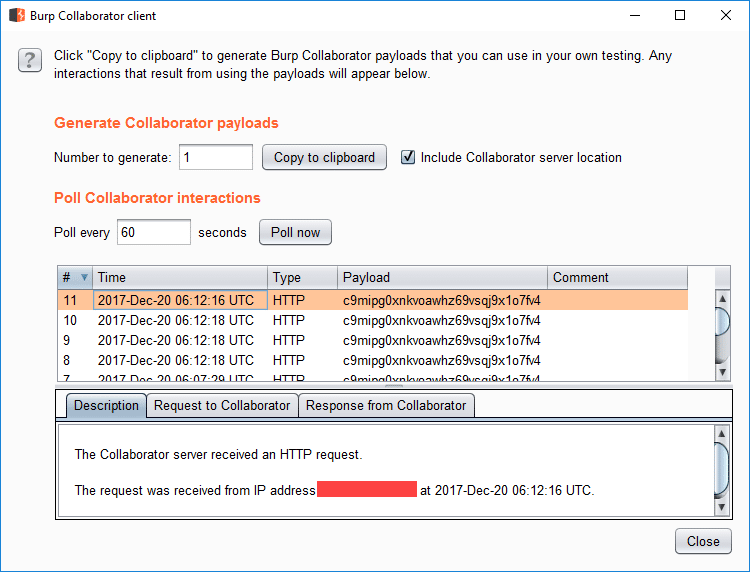This screenshot has height=572, width=750.
Task: Click the Poll now button
Action: (295, 232)
